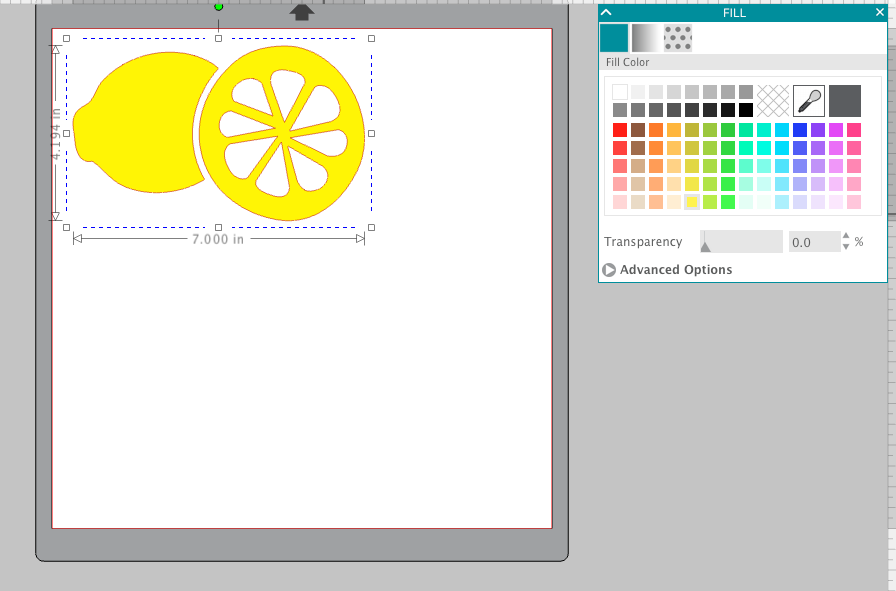Click the Fill Color section heading
The height and width of the screenshot is (591, 896).
627,62
